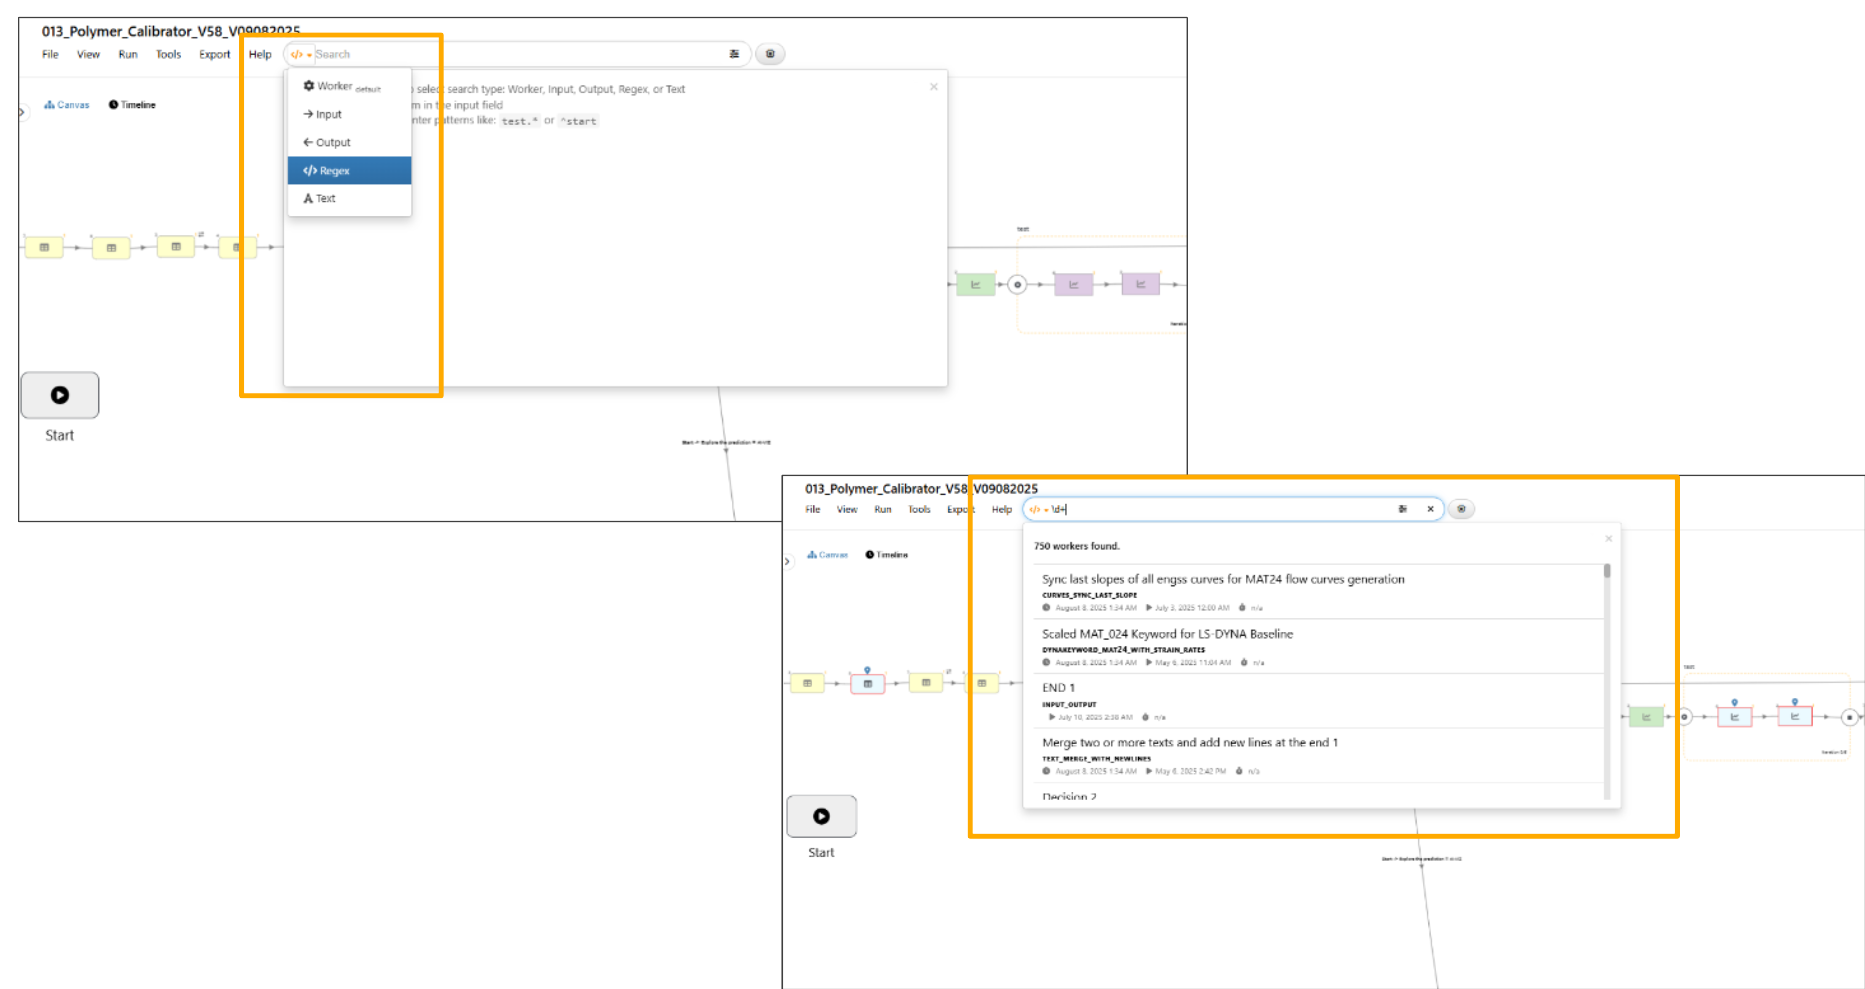The width and height of the screenshot is (1865, 989).
Task: Select first yellow table node, upper-left window
Action: coord(44,247)
